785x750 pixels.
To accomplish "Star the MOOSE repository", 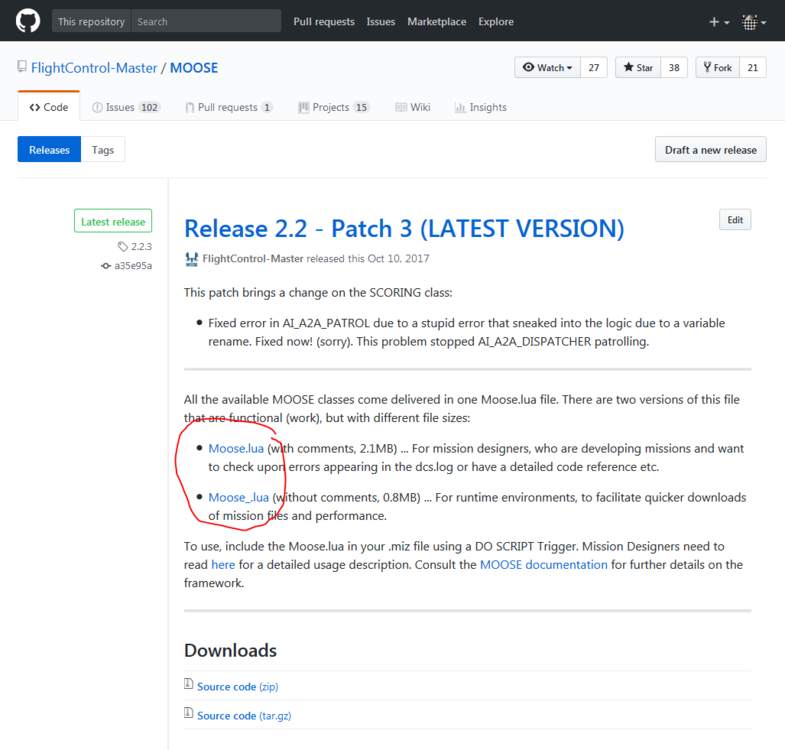I will click(638, 68).
